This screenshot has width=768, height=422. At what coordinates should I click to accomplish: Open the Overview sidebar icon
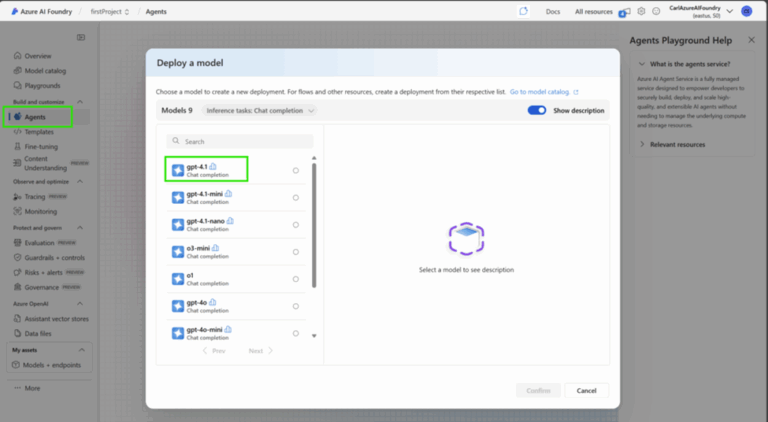(x=18, y=56)
